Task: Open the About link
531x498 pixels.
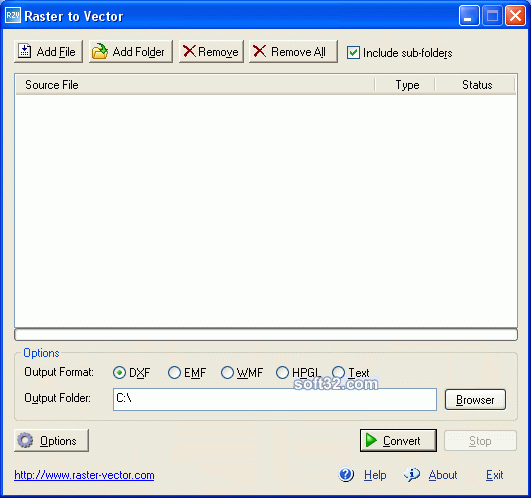Action: tap(443, 475)
